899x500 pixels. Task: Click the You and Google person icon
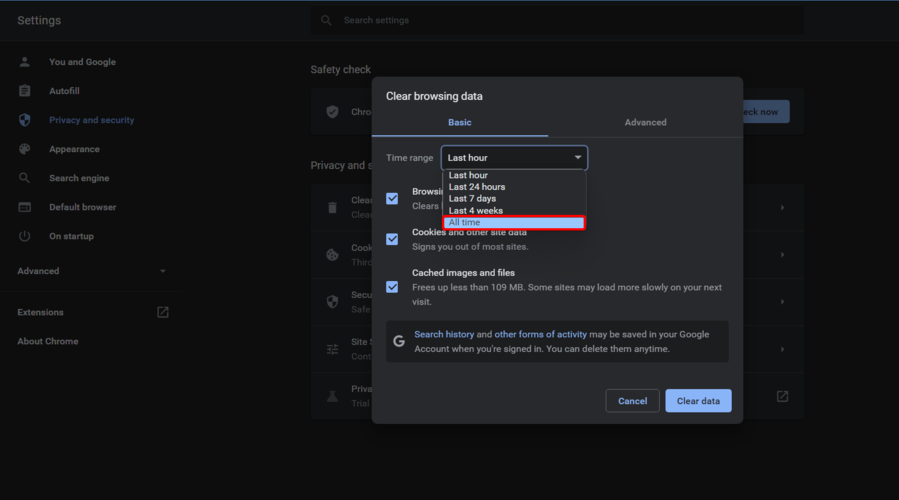(x=25, y=62)
